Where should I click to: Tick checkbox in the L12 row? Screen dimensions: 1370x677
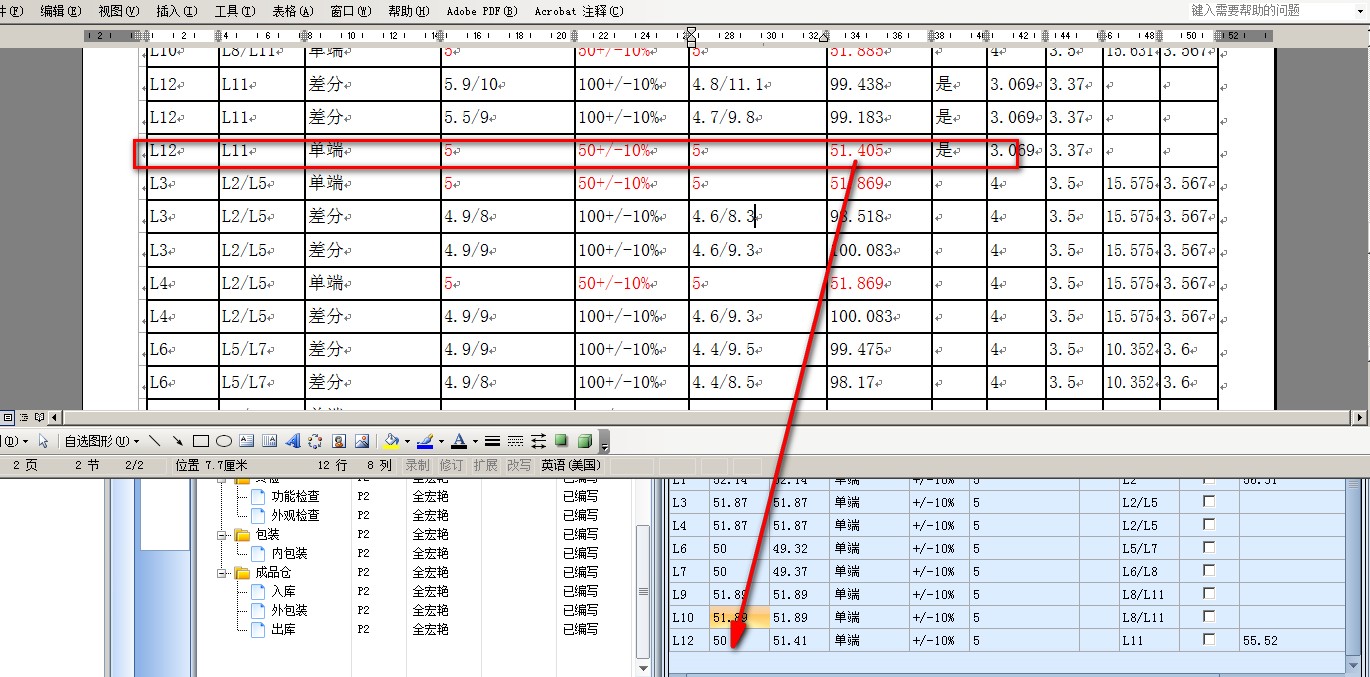tap(1209, 640)
